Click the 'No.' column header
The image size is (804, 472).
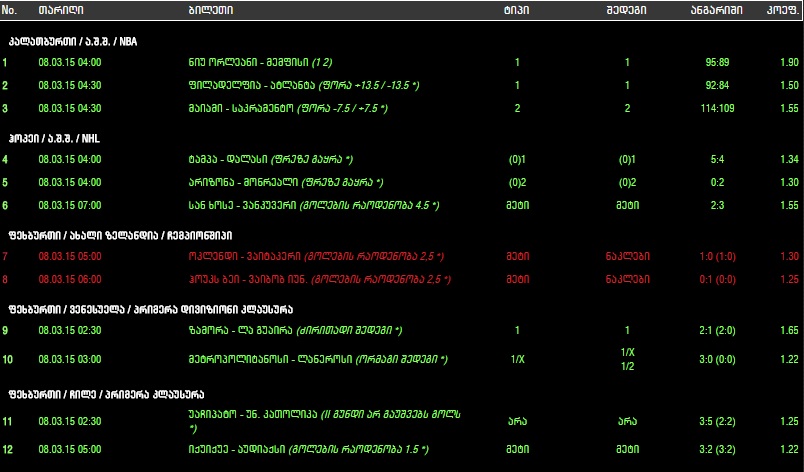[x=9, y=10]
